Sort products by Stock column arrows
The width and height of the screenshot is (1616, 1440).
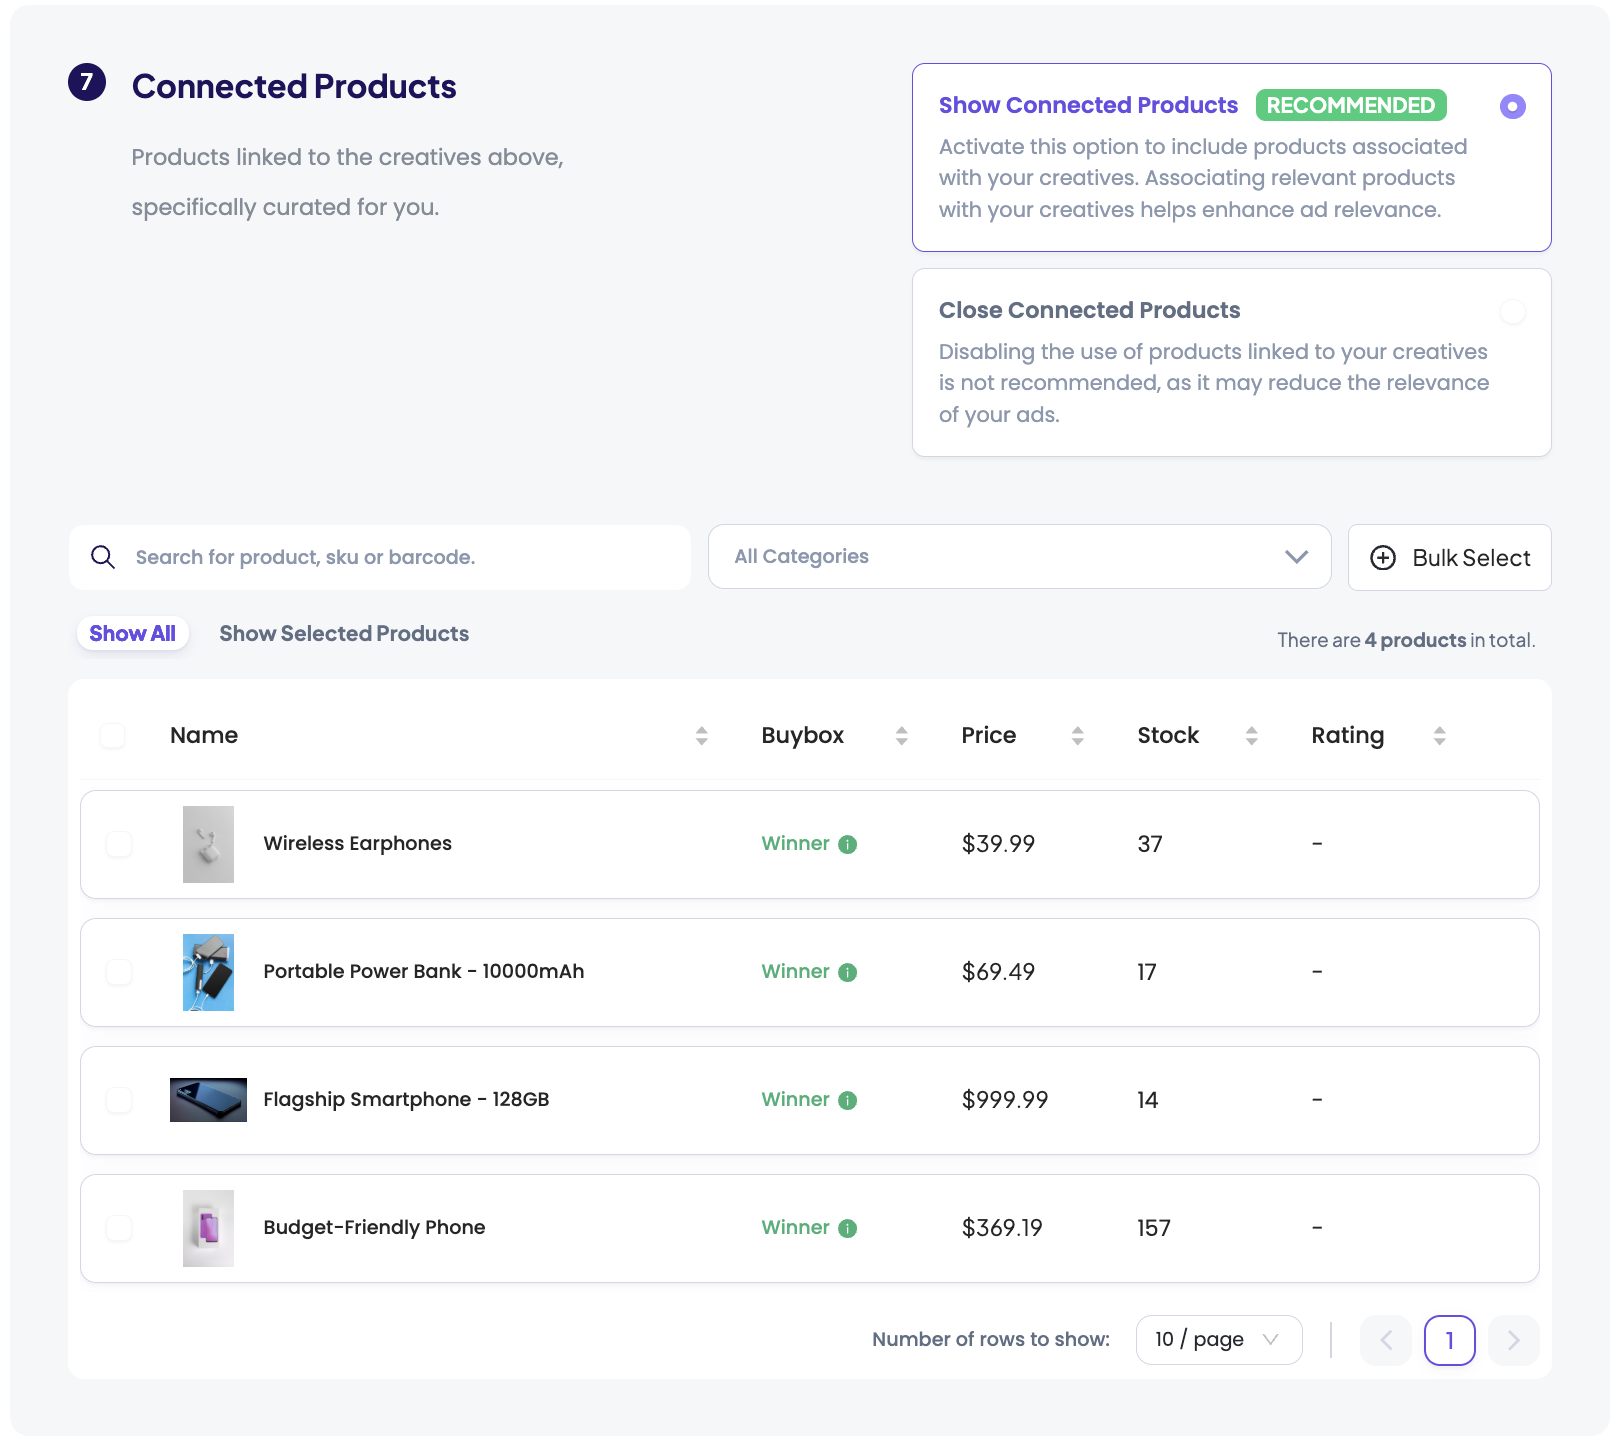coord(1251,736)
